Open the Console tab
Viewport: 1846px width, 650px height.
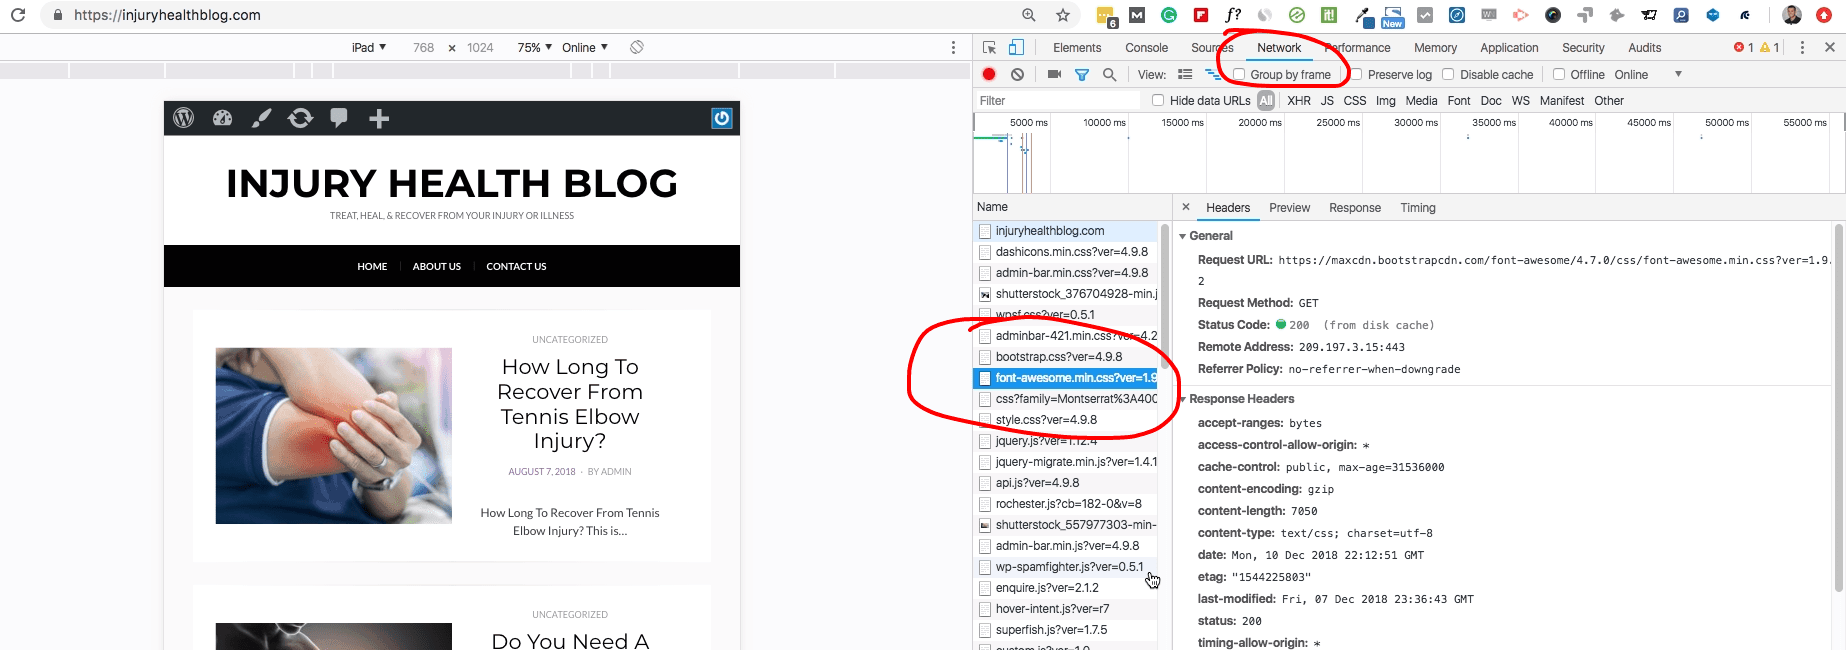[x=1146, y=47]
